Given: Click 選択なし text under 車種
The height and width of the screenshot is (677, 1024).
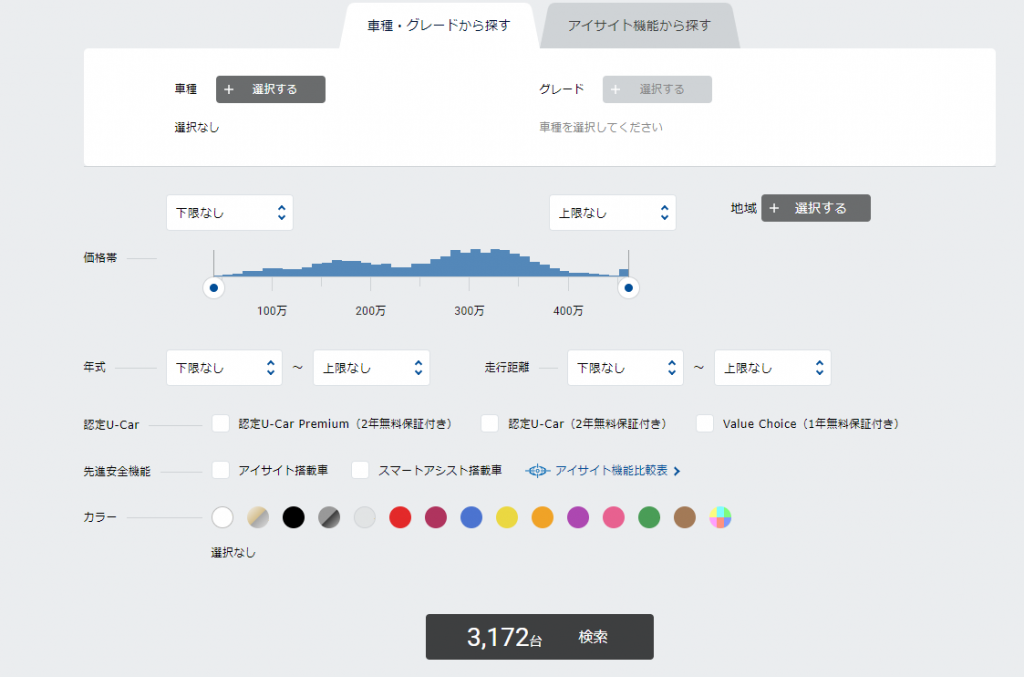Looking at the screenshot, I should pos(197,127).
